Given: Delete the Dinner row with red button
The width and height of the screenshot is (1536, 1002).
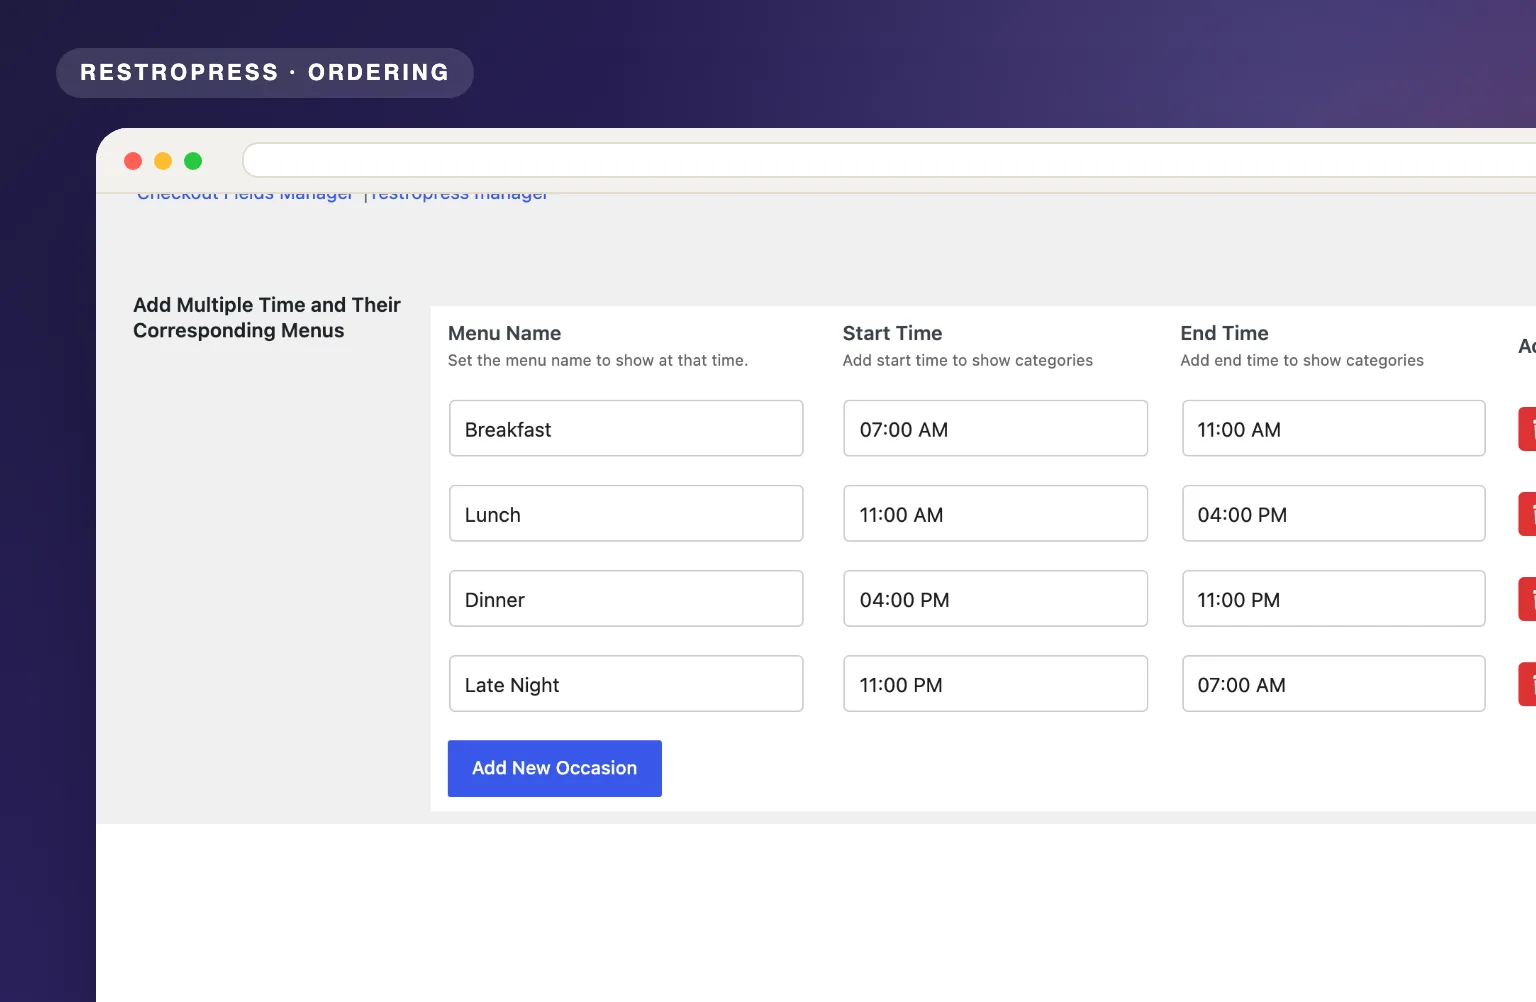Looking at the screenshot, I should pyautogui.click(x=1528, y=599).
